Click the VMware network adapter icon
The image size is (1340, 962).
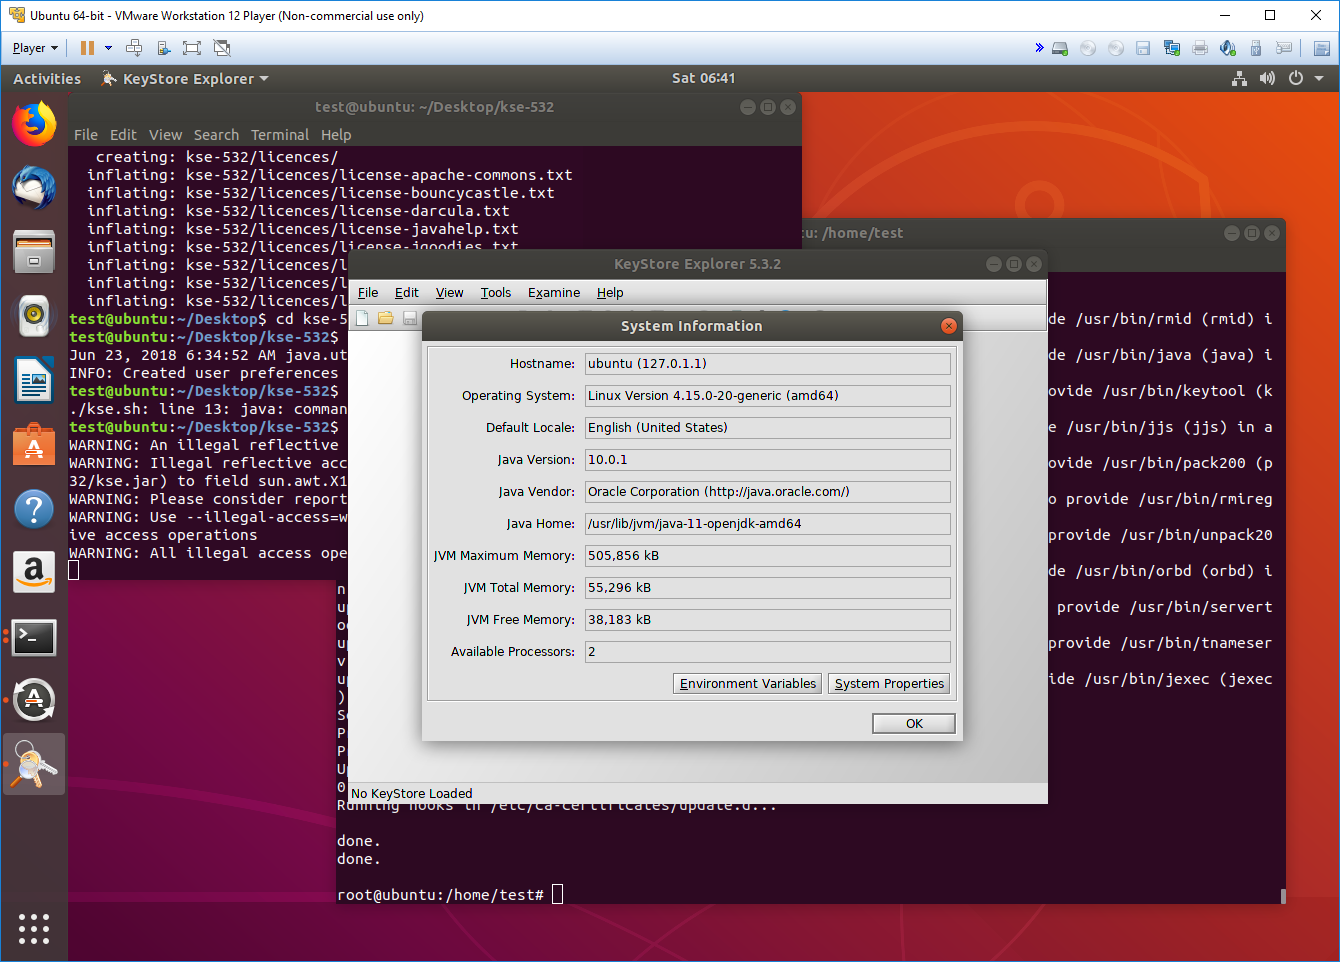coord(1171,47)
